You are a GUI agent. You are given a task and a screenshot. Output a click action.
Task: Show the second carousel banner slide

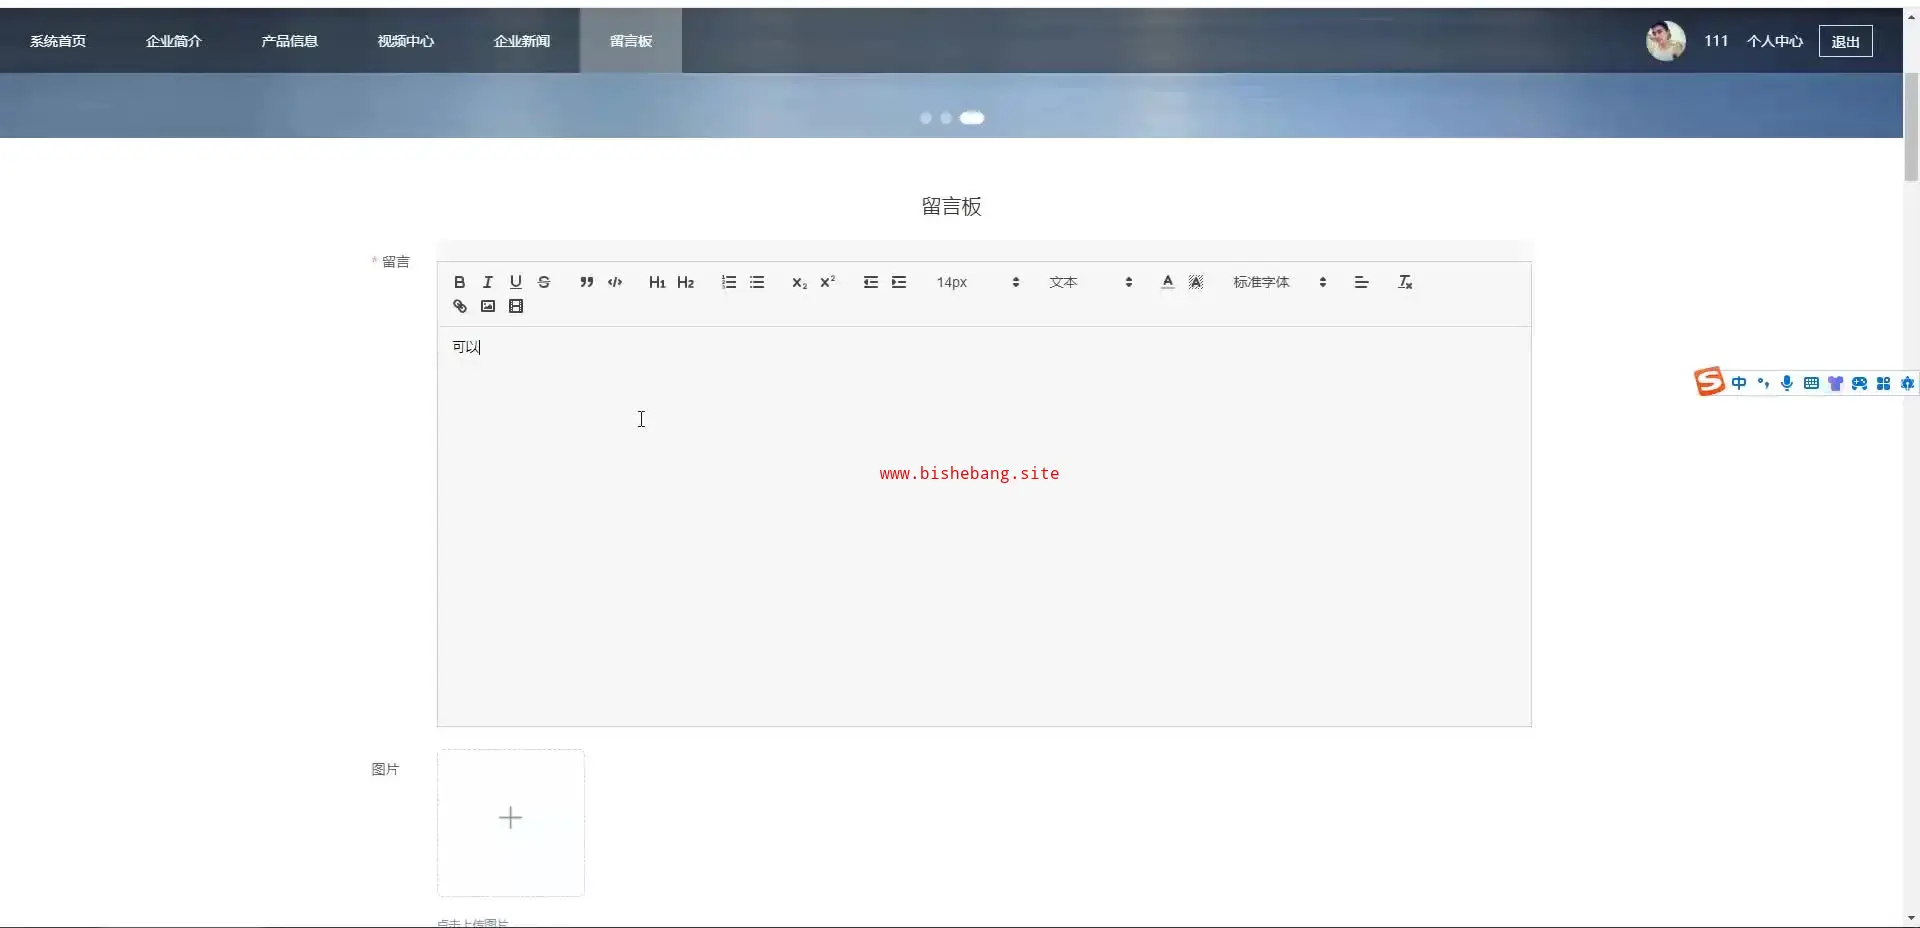[x=946, y=118]
